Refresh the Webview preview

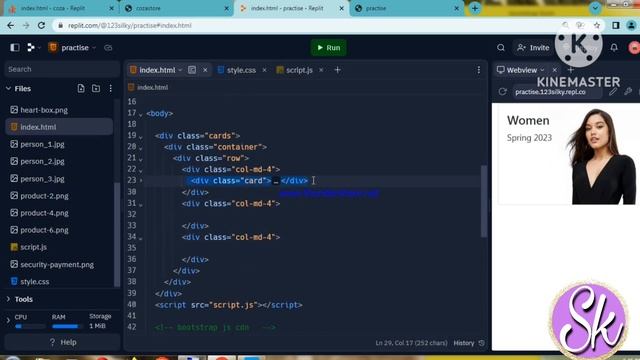[x=502, y=92]
